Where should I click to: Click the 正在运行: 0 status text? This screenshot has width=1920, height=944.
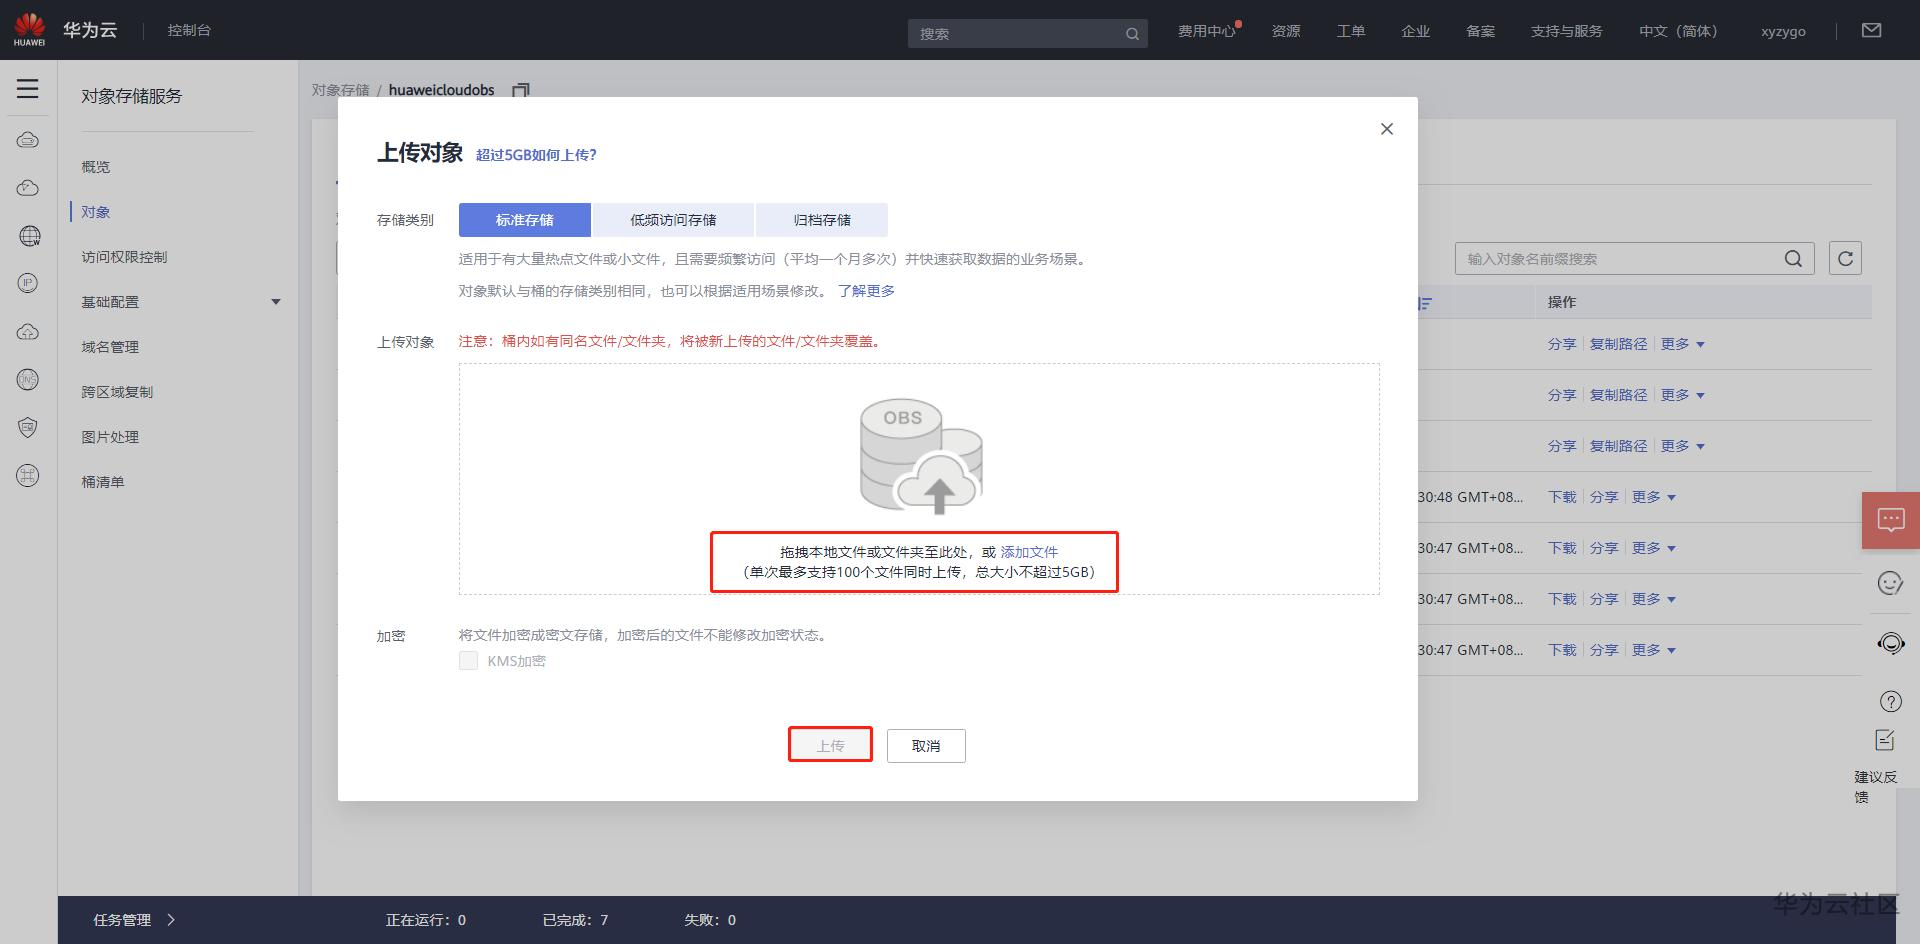click(x=426, y=920)
